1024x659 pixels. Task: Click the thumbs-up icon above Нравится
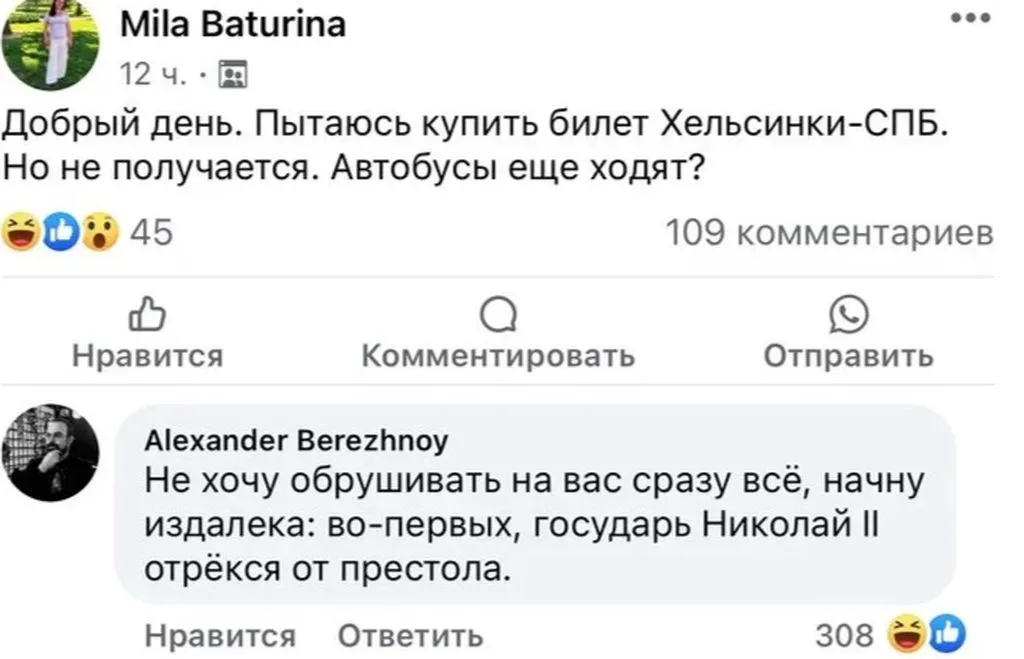(x=147, y=317)
